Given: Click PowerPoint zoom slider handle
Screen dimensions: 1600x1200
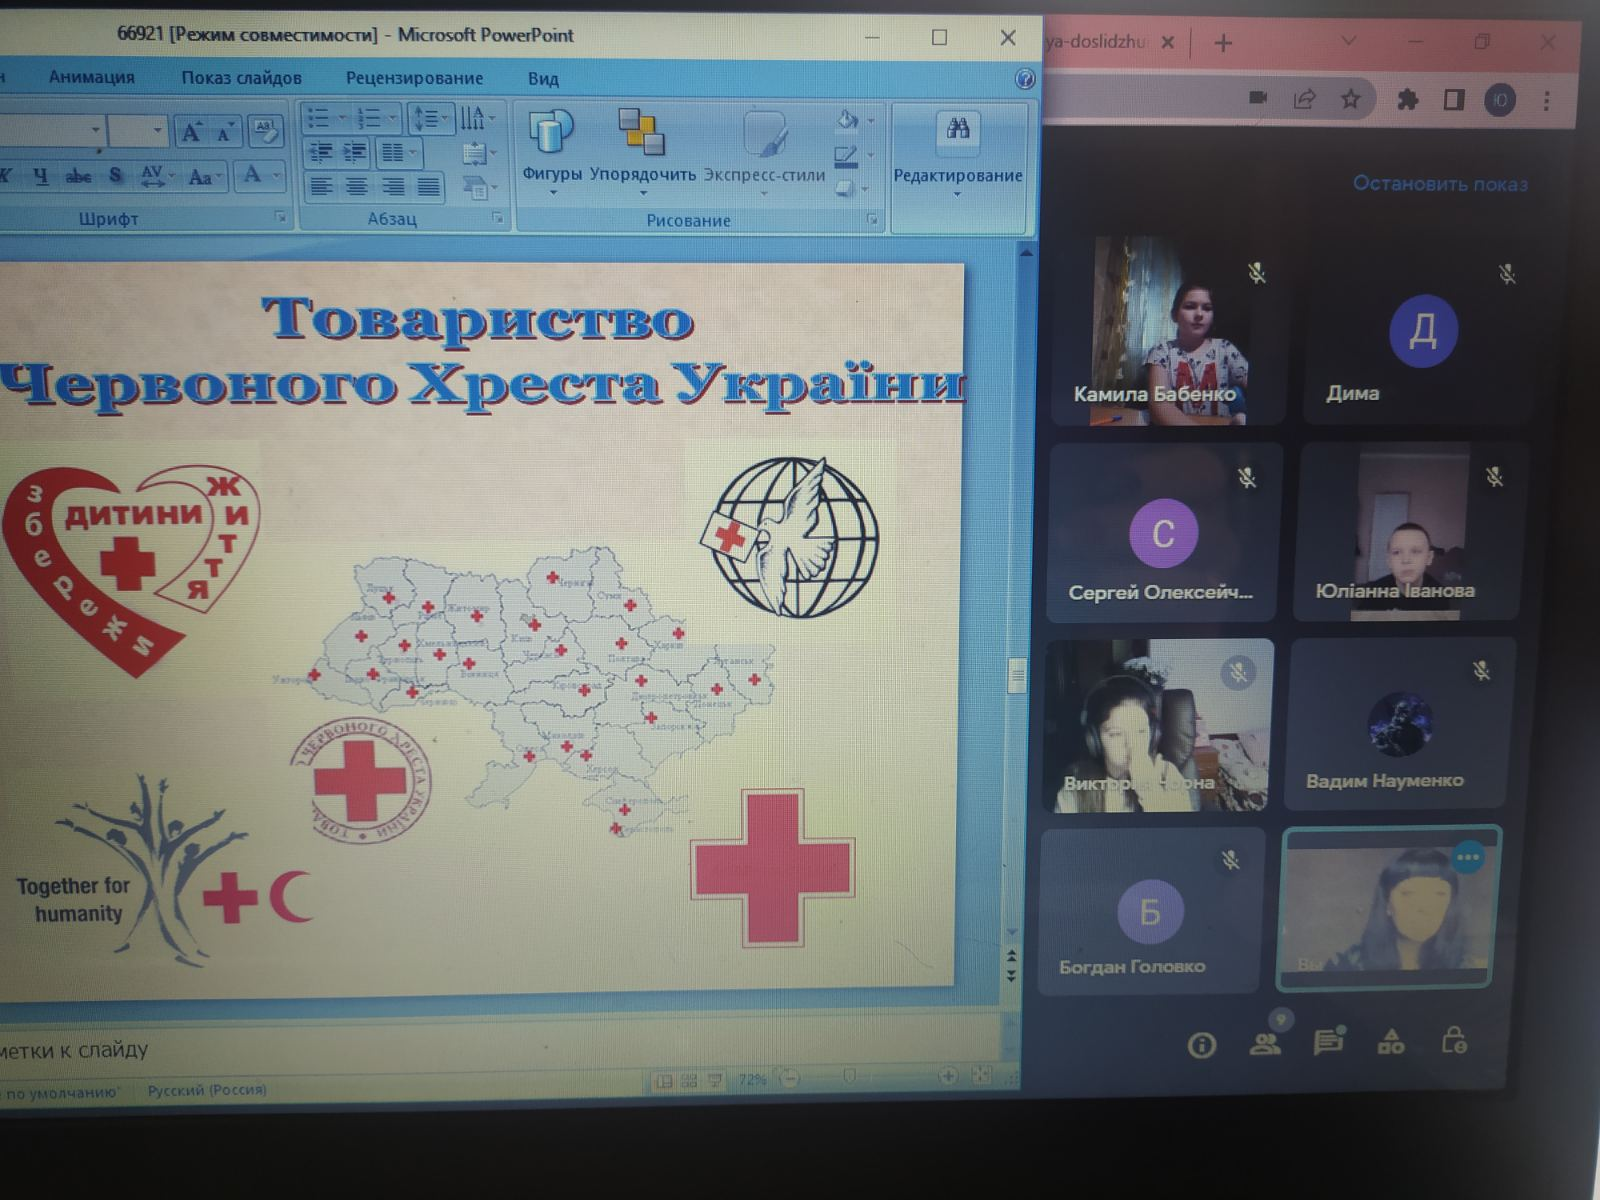Looking at the screenshot, I should pos(849,1077).
